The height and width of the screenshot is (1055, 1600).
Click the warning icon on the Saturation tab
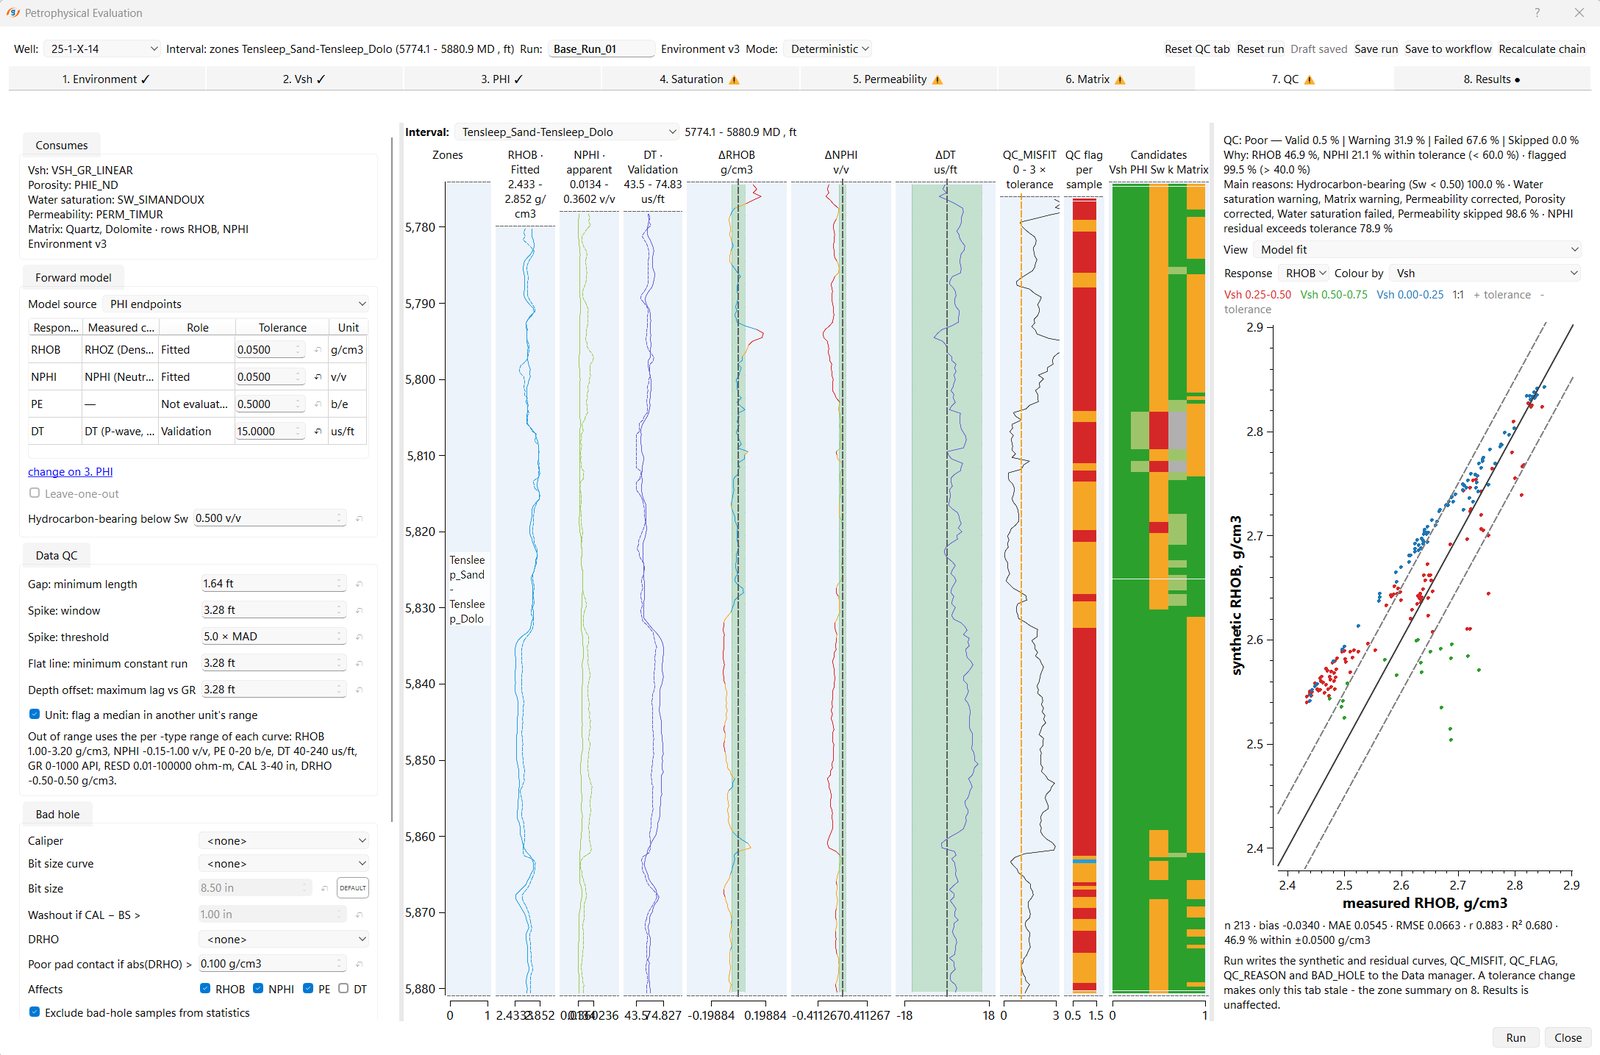click(734, 79)
